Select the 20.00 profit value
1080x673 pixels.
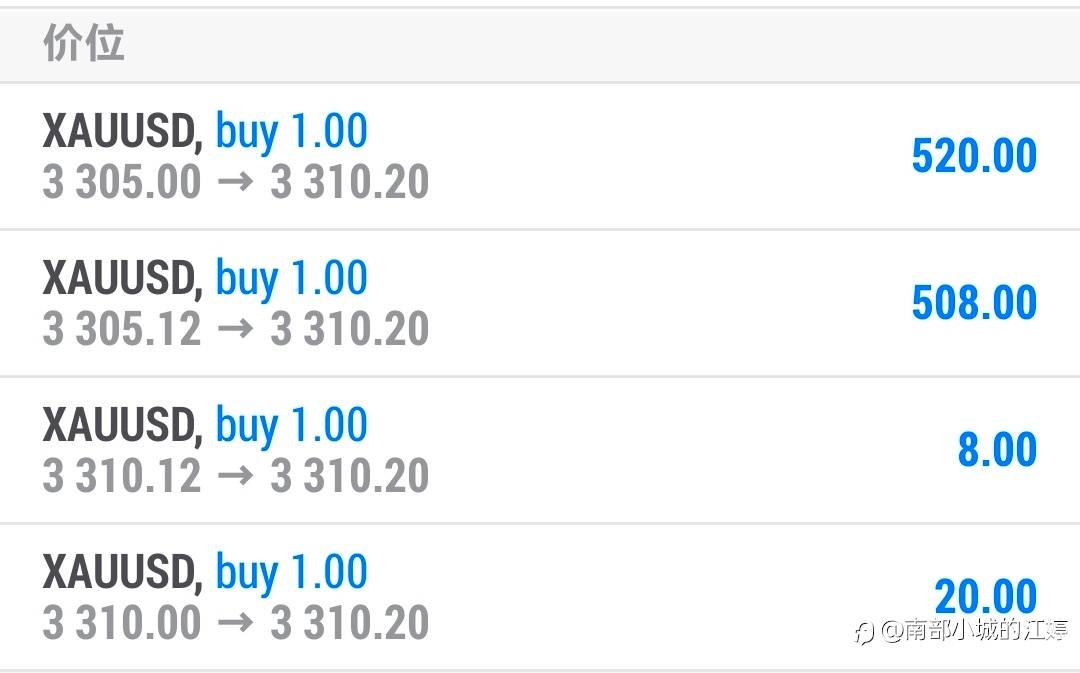[985, 597]
